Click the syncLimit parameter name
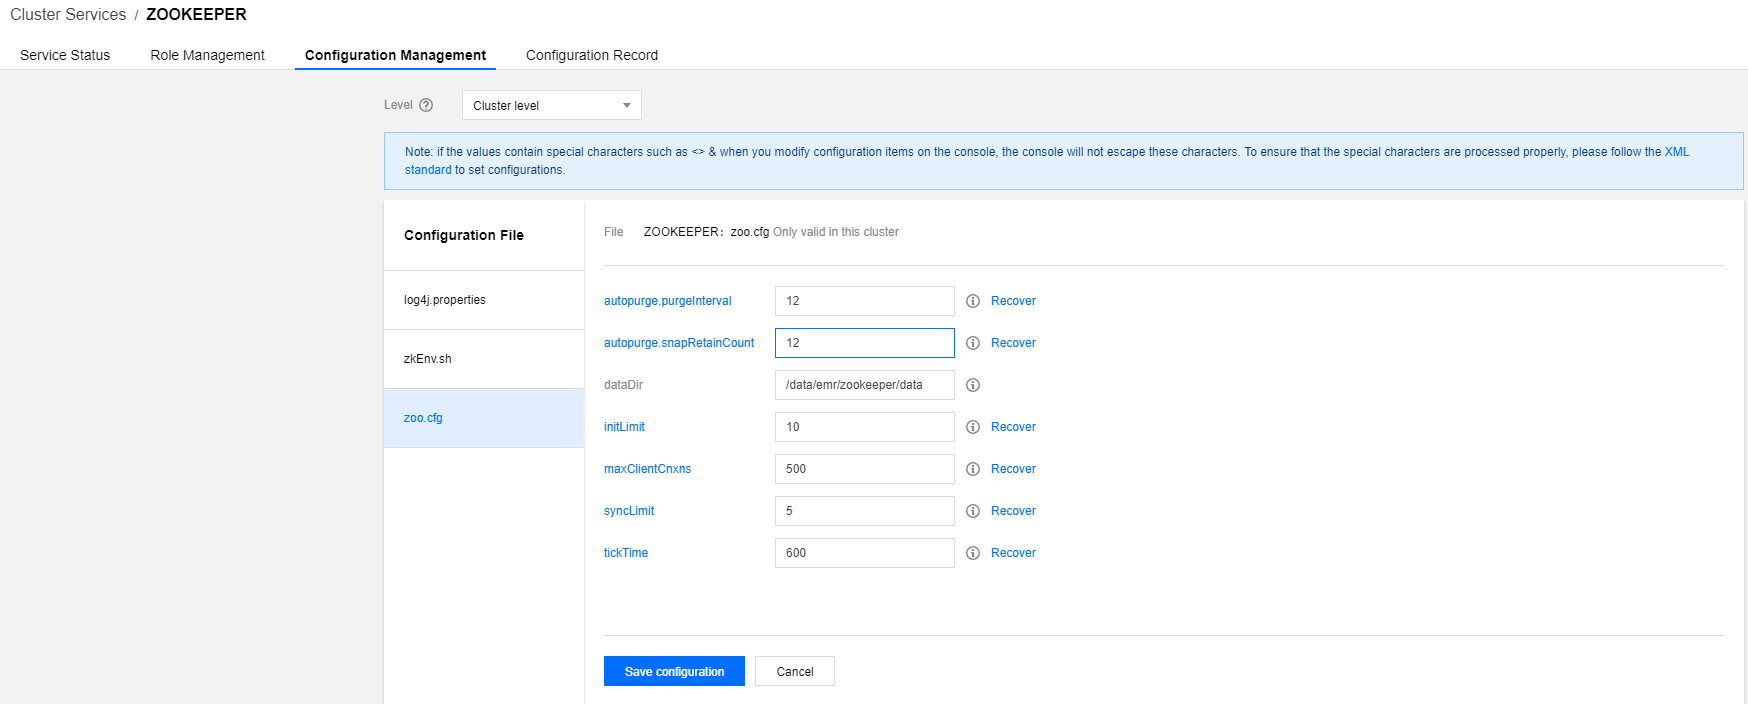 (629, 511)
